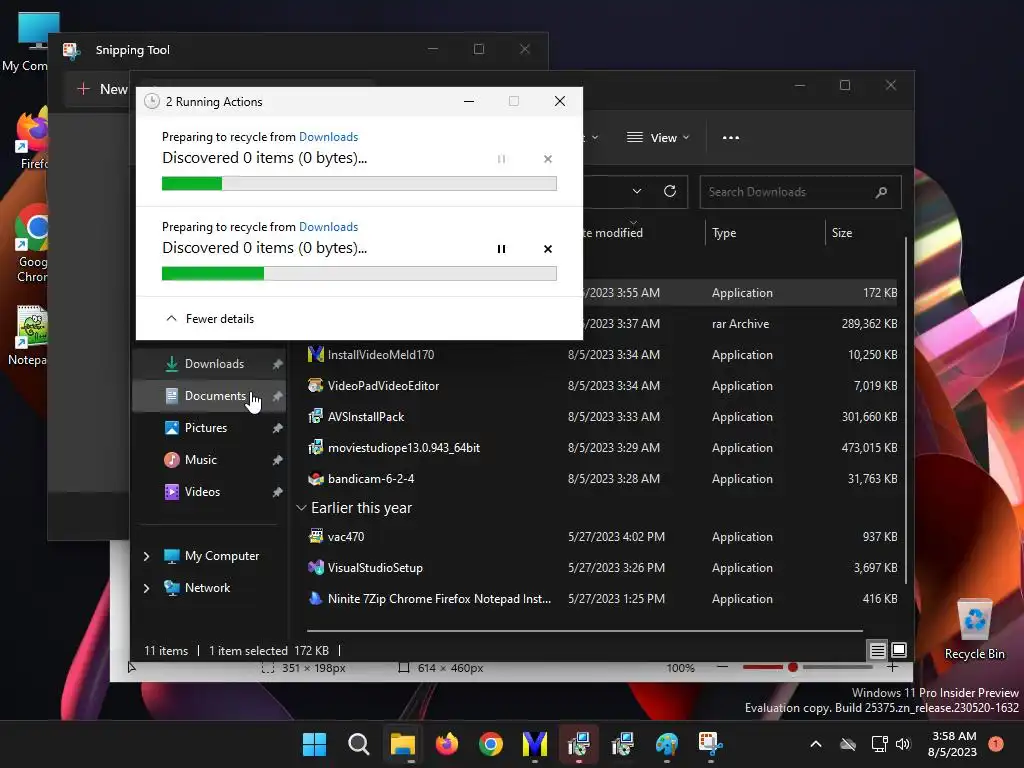Open Snipping Tool taskbar icon
The width and height of the screenshot is (1024, 768).
[711, 744]
